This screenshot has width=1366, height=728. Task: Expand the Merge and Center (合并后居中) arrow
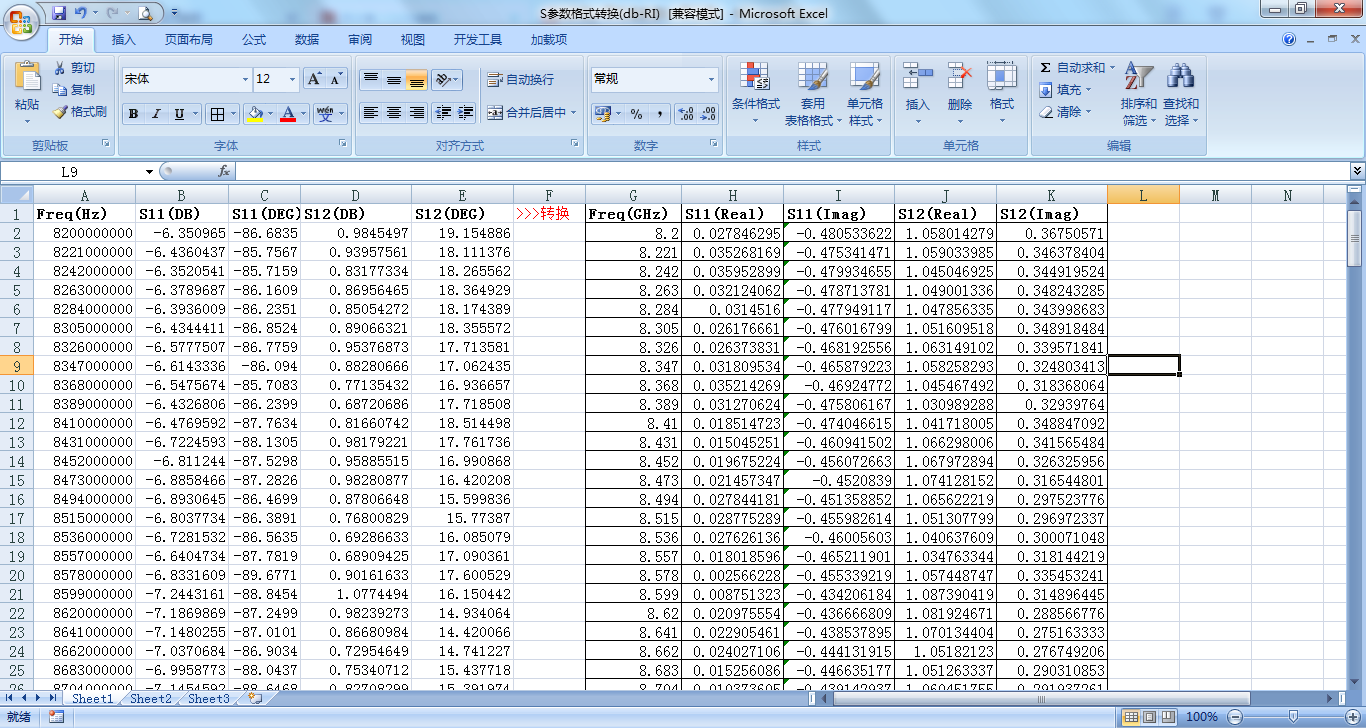tap(574, 113)
